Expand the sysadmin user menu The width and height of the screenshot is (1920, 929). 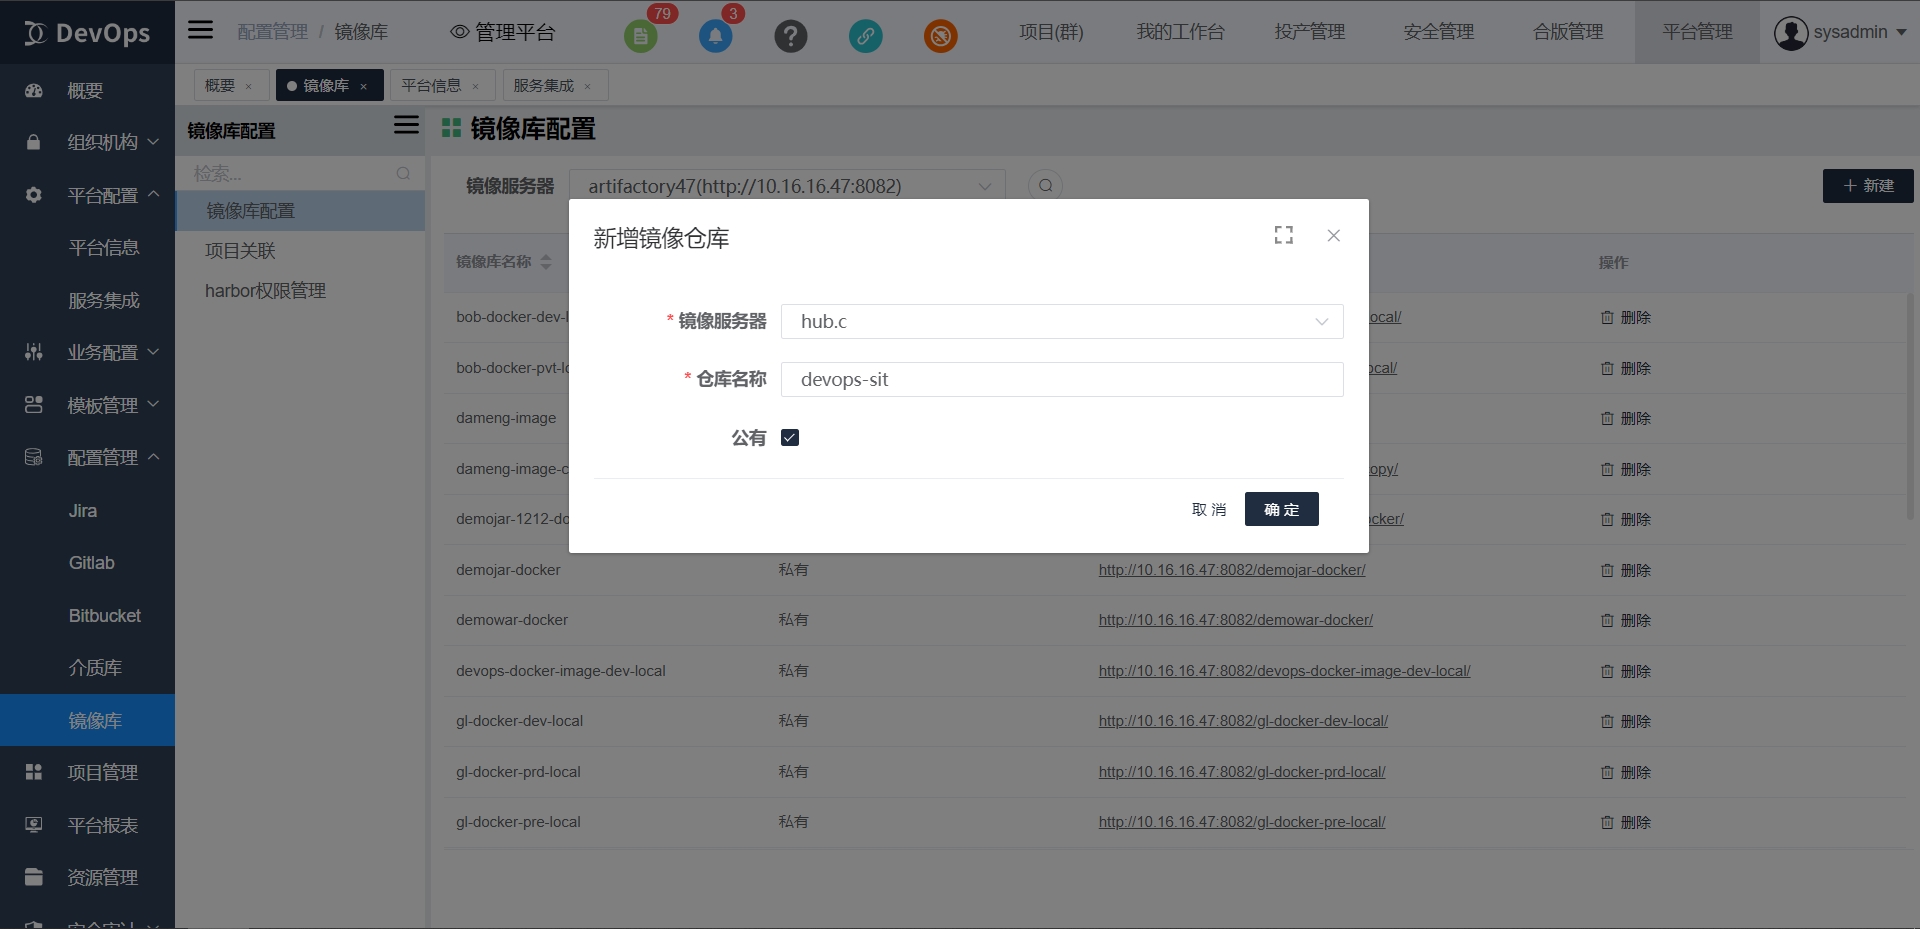pyautogui.click(x=1840, y=32)
